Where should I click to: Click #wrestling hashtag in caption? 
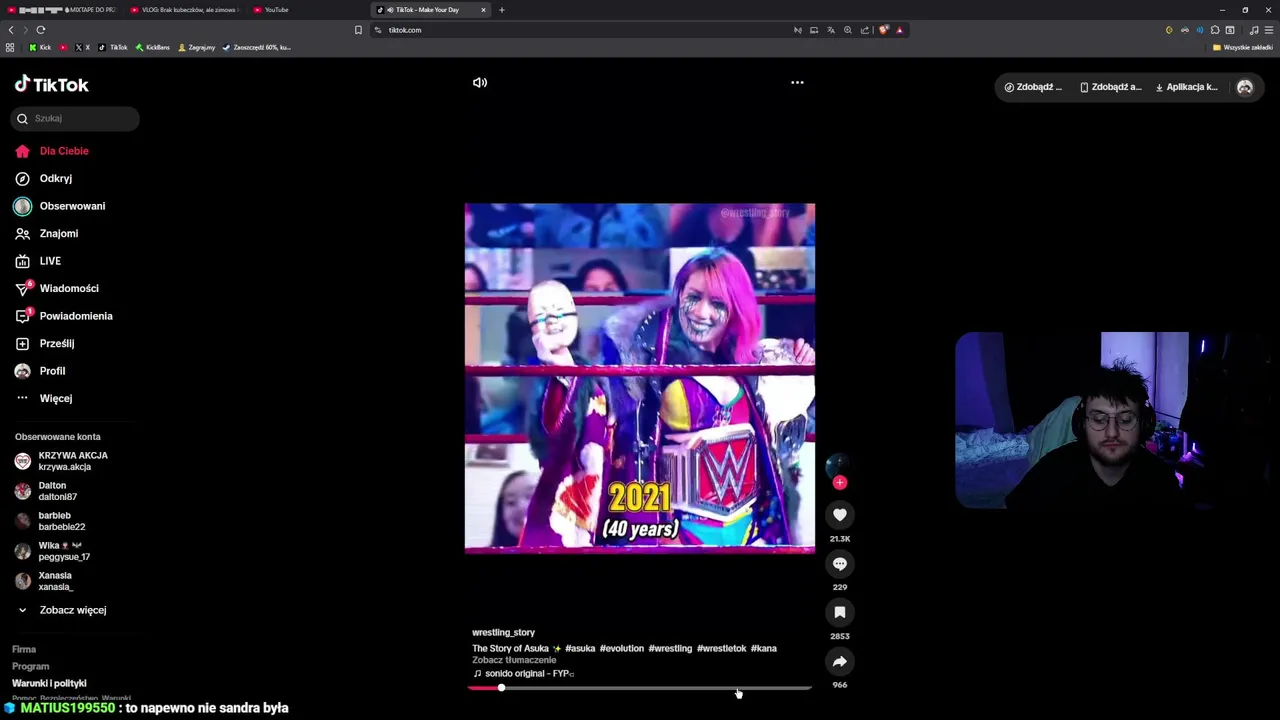(x=670, y=648)
